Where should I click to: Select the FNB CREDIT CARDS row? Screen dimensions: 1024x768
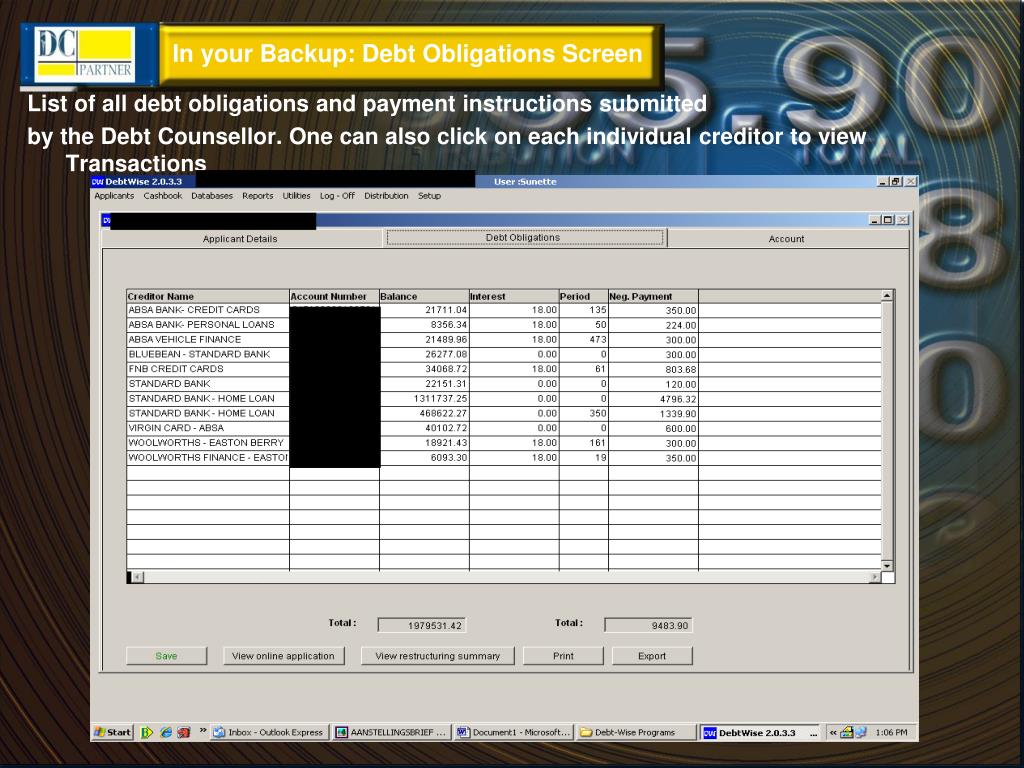point(504,369)
